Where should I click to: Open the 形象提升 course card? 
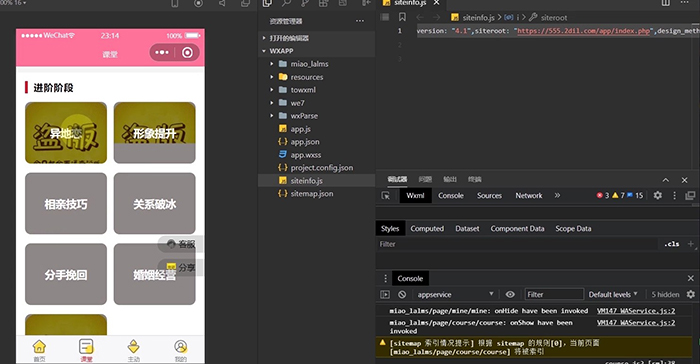pos(154,133)
